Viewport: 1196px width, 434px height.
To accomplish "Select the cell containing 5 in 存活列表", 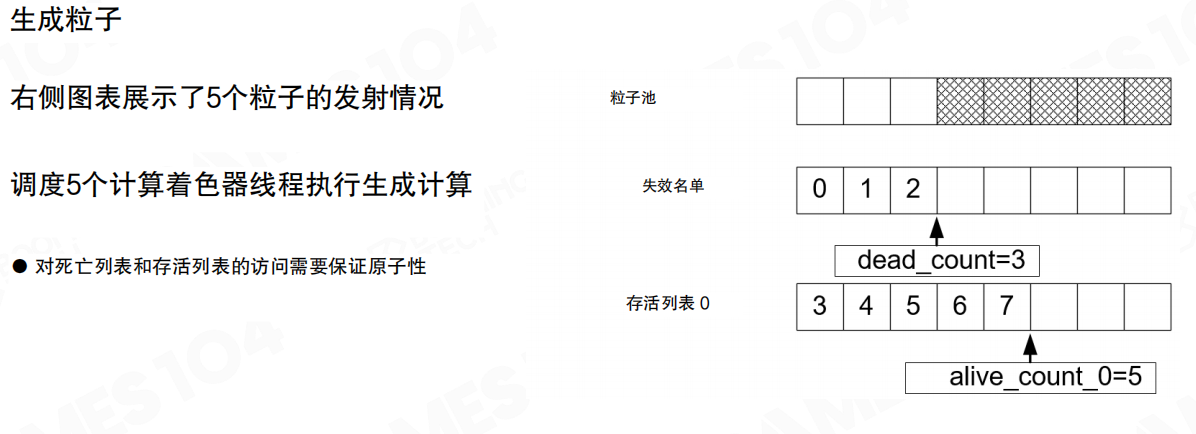I will tap(913, 306).
